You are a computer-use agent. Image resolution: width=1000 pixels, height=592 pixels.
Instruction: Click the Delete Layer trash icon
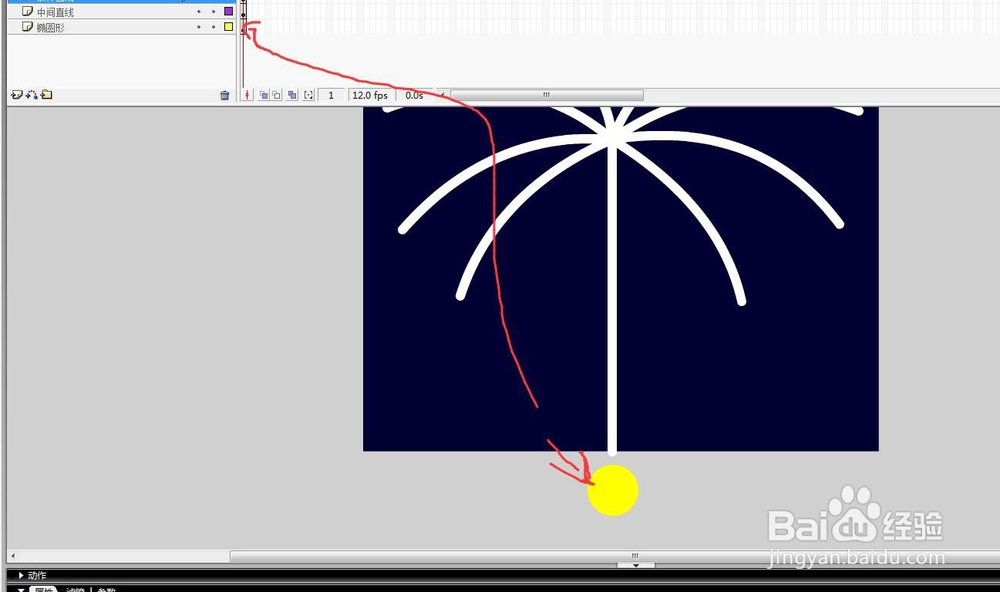pyautogui.click(x=224, y=96)
